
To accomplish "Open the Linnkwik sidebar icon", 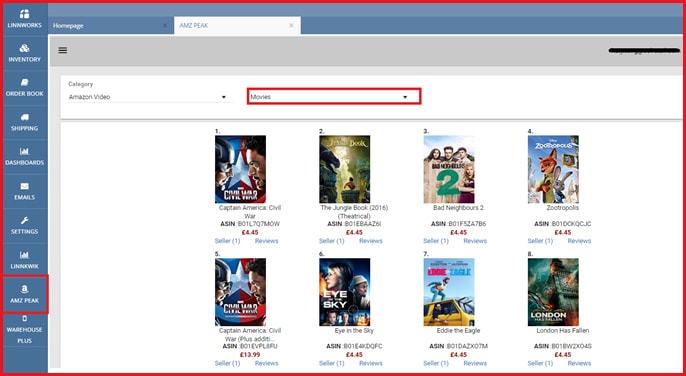I will [24, 255].
